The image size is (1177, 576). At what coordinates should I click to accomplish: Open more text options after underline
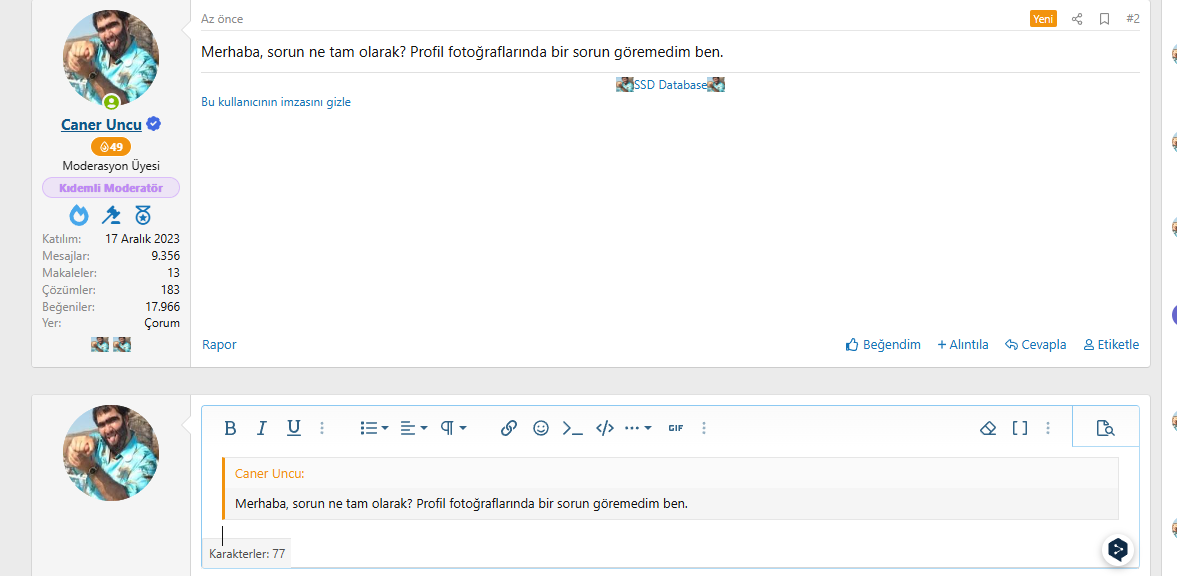click(322, 428)
